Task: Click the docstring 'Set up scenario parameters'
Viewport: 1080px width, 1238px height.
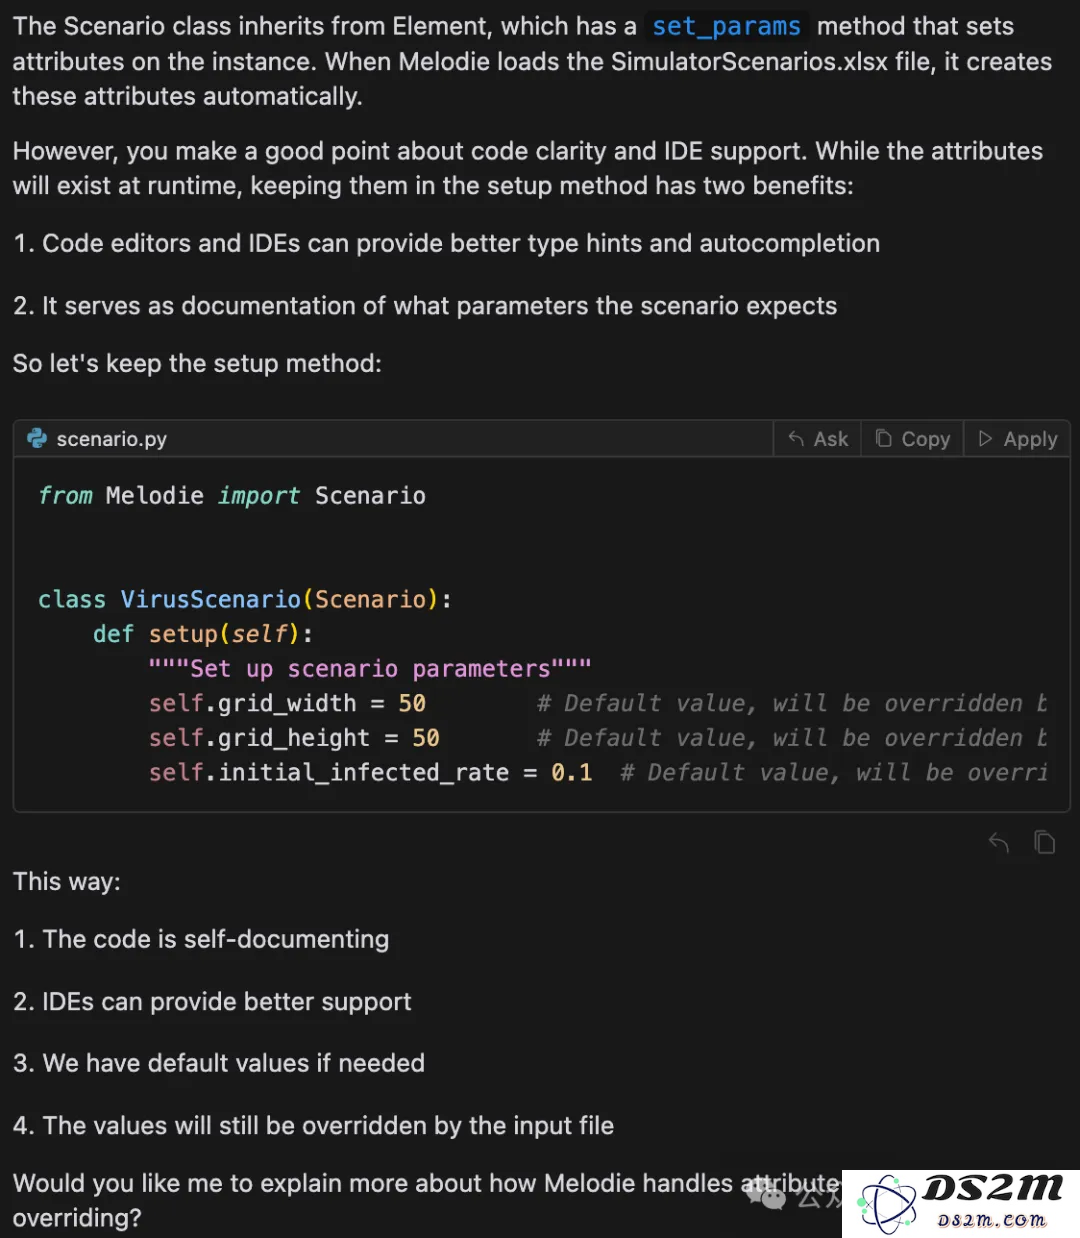Action: coord(370,668)
